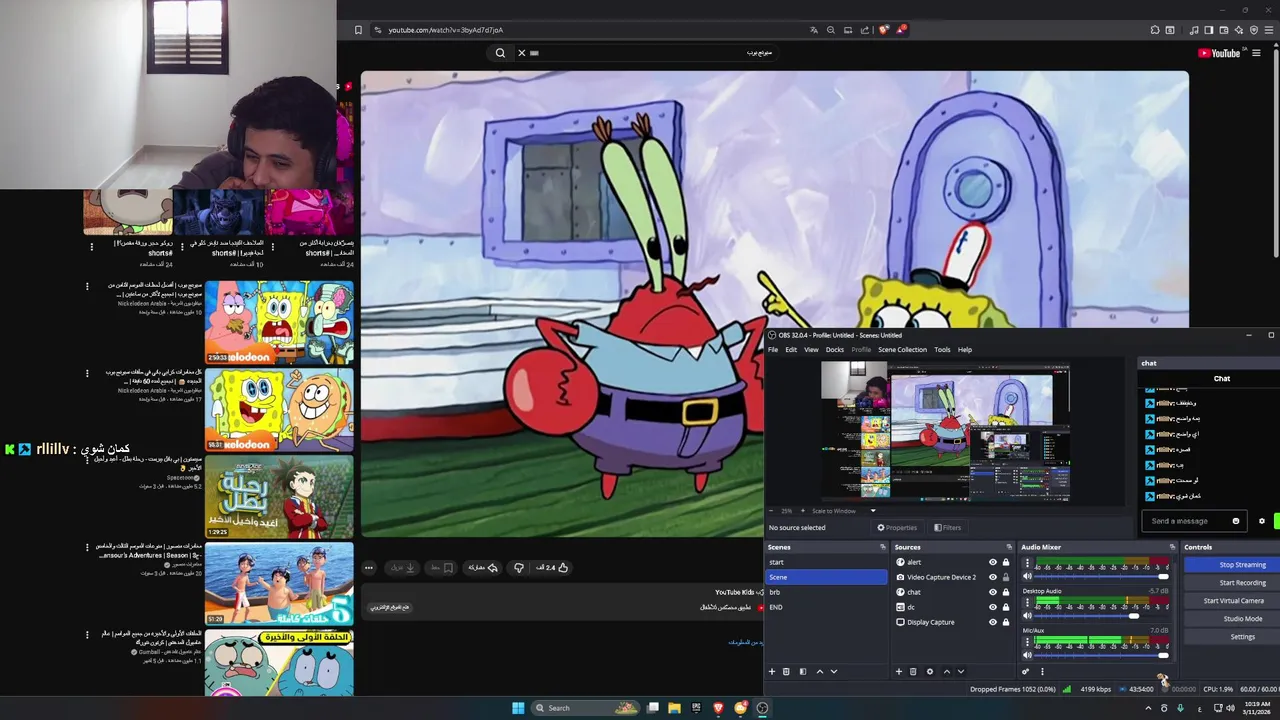This screenshot has height=720, width=1280.
Task: Open OBS Settings button
Action: [1242, 637]
